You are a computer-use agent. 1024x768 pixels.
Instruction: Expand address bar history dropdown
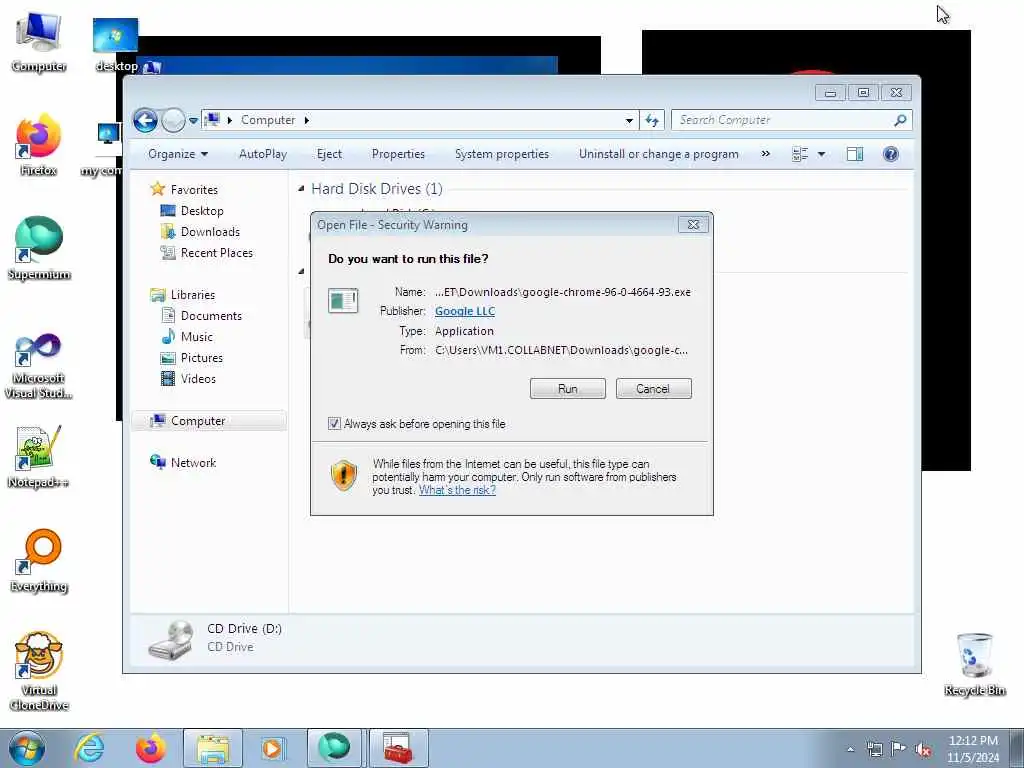pos(629,120)
